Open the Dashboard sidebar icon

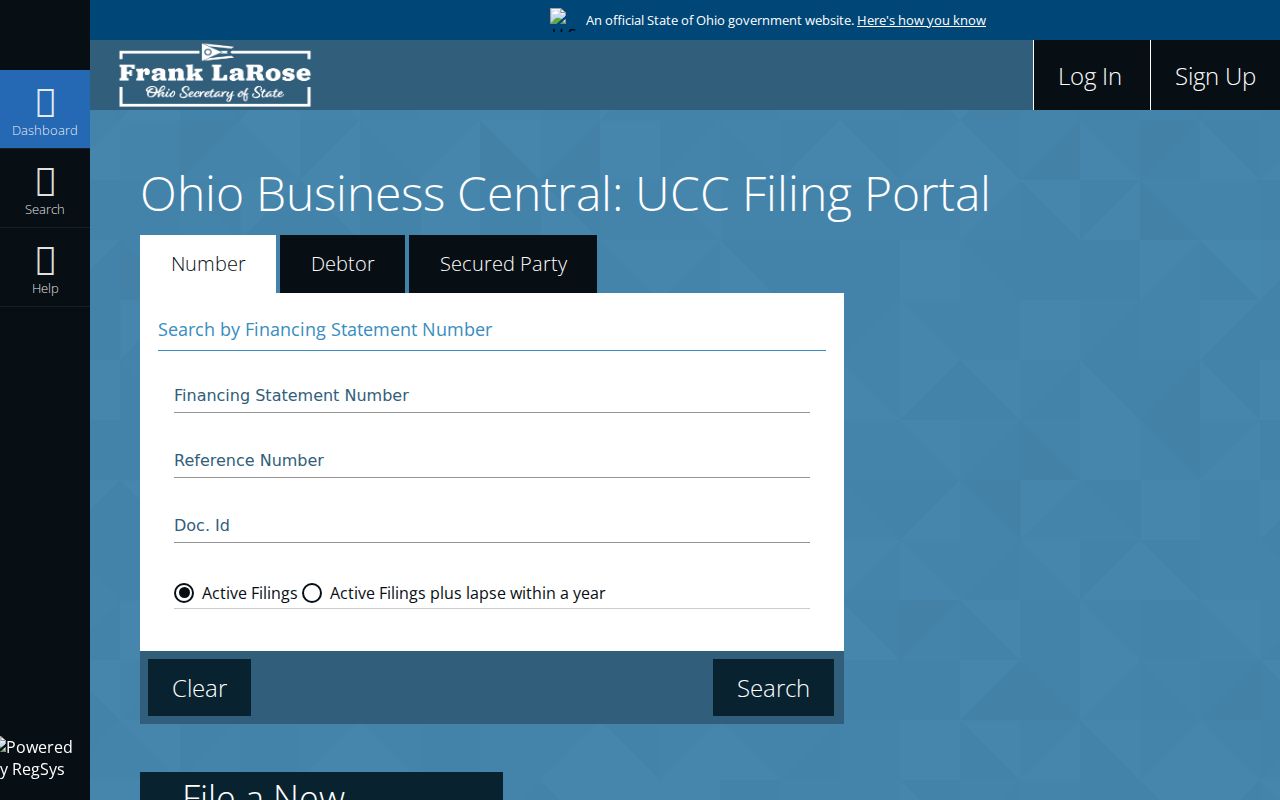(x=45, y=109)
